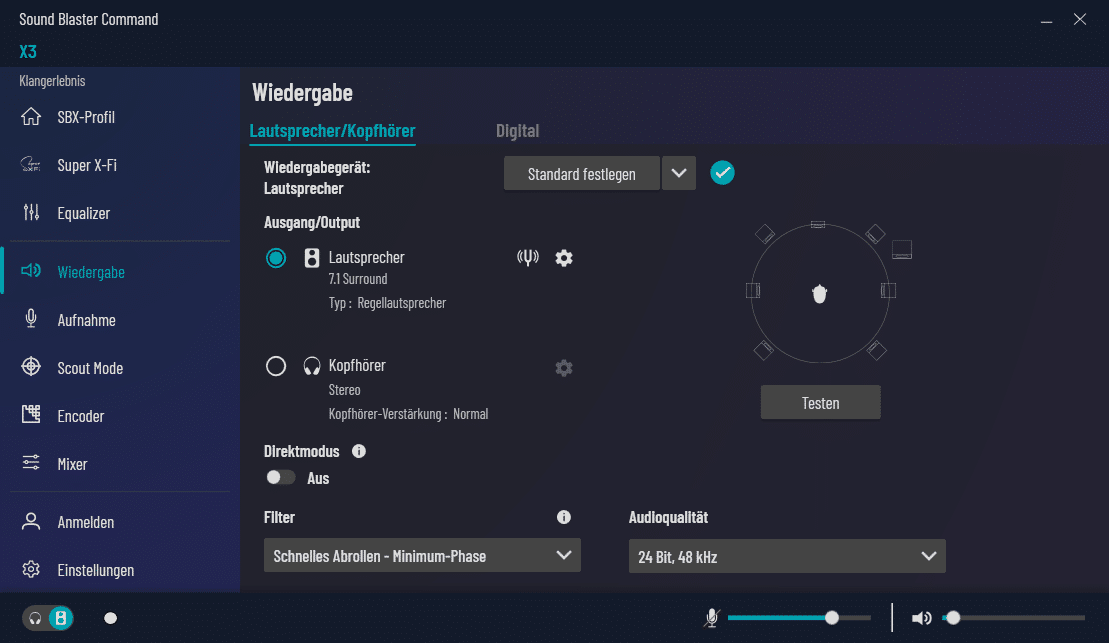Open the Filter dropdown Schnelles Abrollen

point(421,556)
